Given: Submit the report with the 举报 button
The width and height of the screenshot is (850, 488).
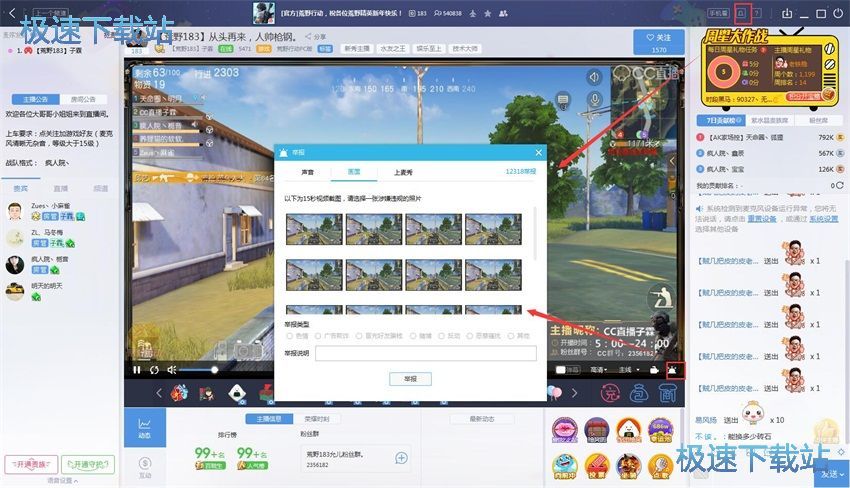Looking at the screenshot, I should pos(410,379).
